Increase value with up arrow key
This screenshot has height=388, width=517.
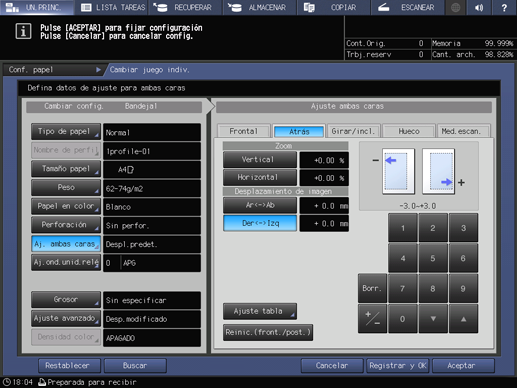point(463,319)
